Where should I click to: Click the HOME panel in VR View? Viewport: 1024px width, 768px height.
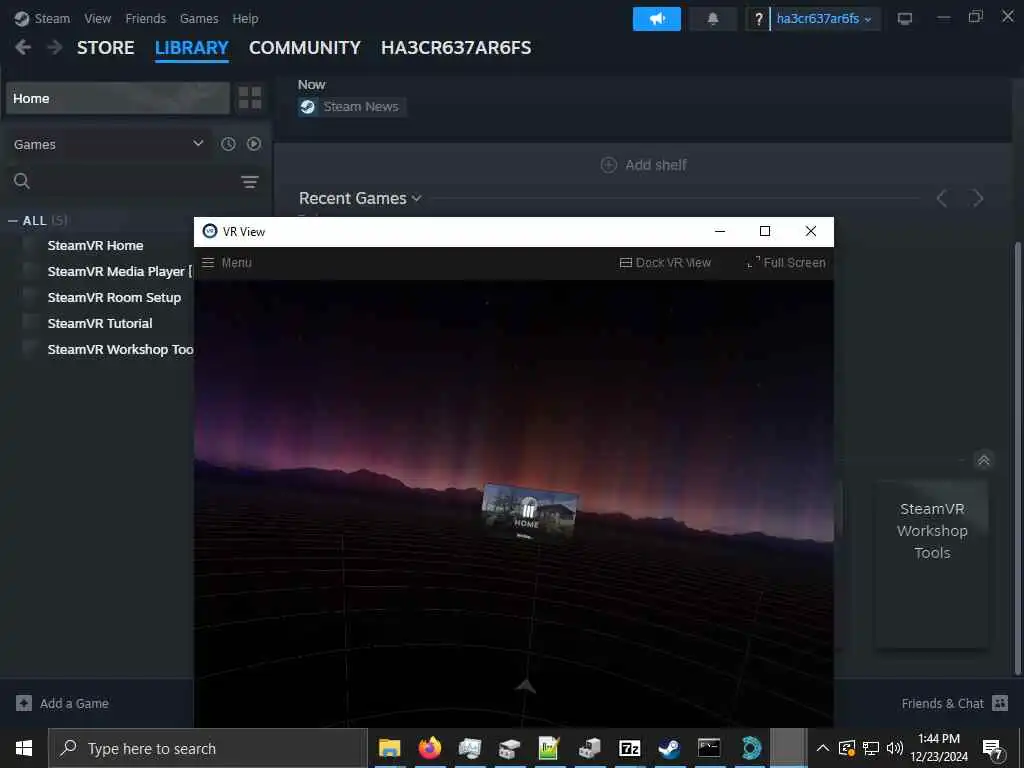pyautogui.click(x=529, y=513)
